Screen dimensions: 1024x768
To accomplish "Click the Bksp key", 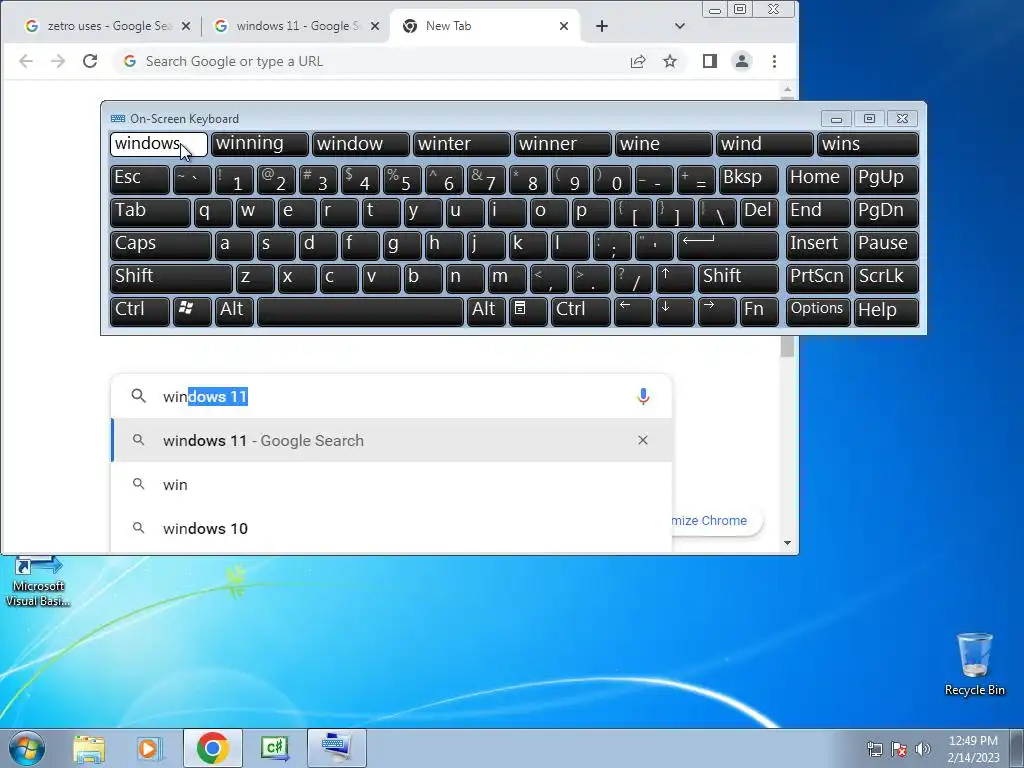I will coord(748,179).
